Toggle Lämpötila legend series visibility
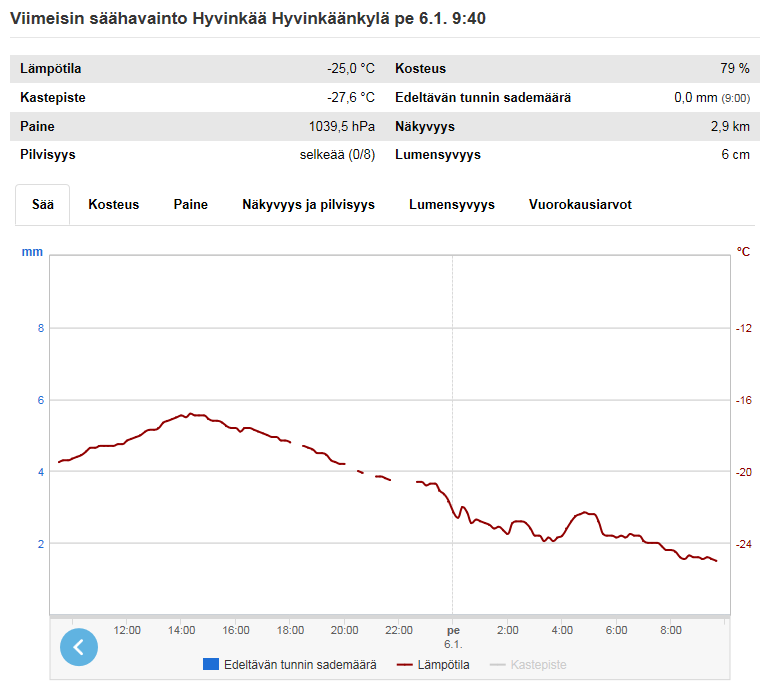 point(433,664)
